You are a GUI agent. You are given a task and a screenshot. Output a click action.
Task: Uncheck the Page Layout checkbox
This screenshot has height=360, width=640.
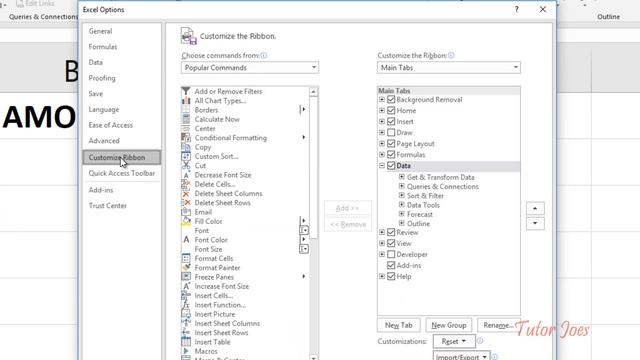(391, 143)
